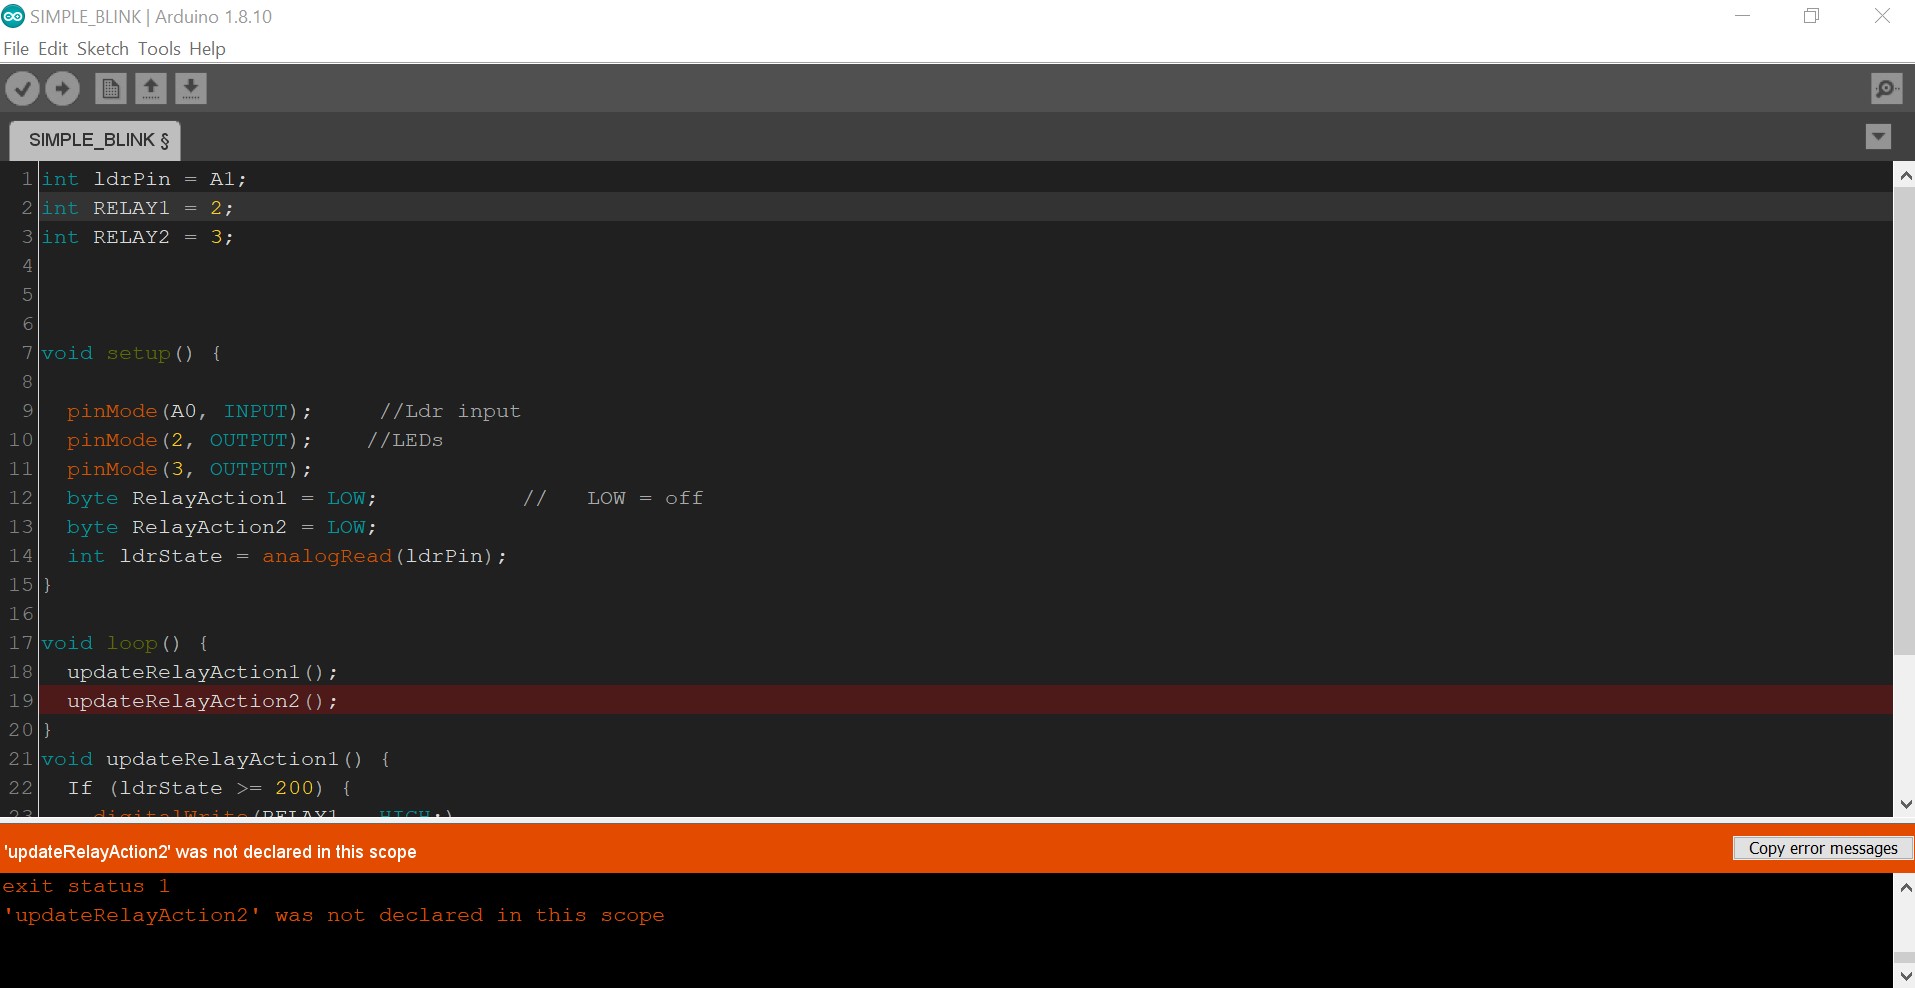Open the Tools menu

(159, 49)
